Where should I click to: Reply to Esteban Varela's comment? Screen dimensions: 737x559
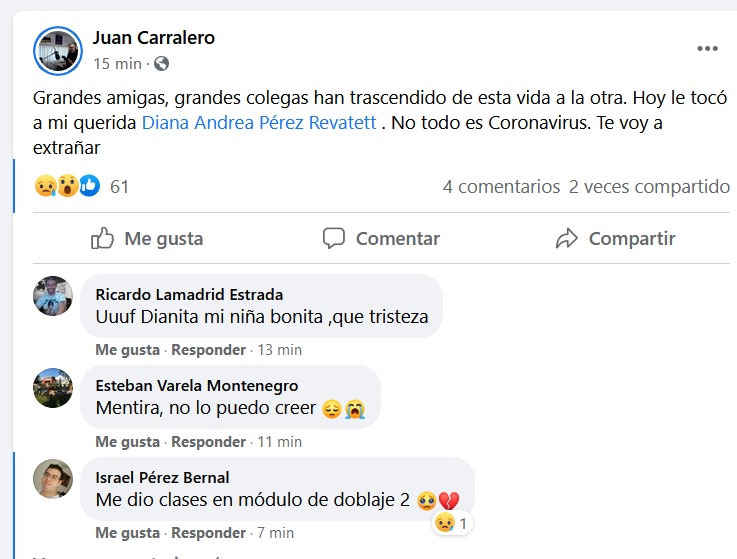click(x=208, y=442)
